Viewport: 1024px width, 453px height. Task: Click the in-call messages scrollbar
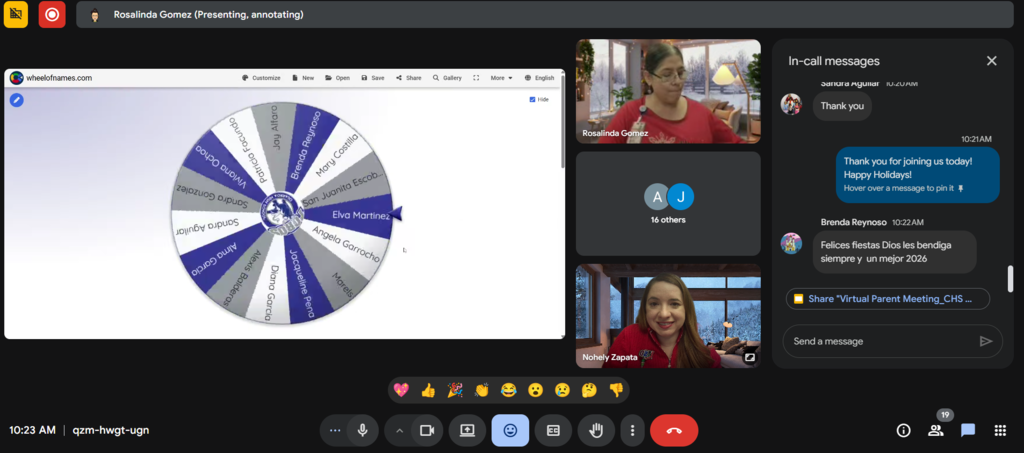(1009, 278)
